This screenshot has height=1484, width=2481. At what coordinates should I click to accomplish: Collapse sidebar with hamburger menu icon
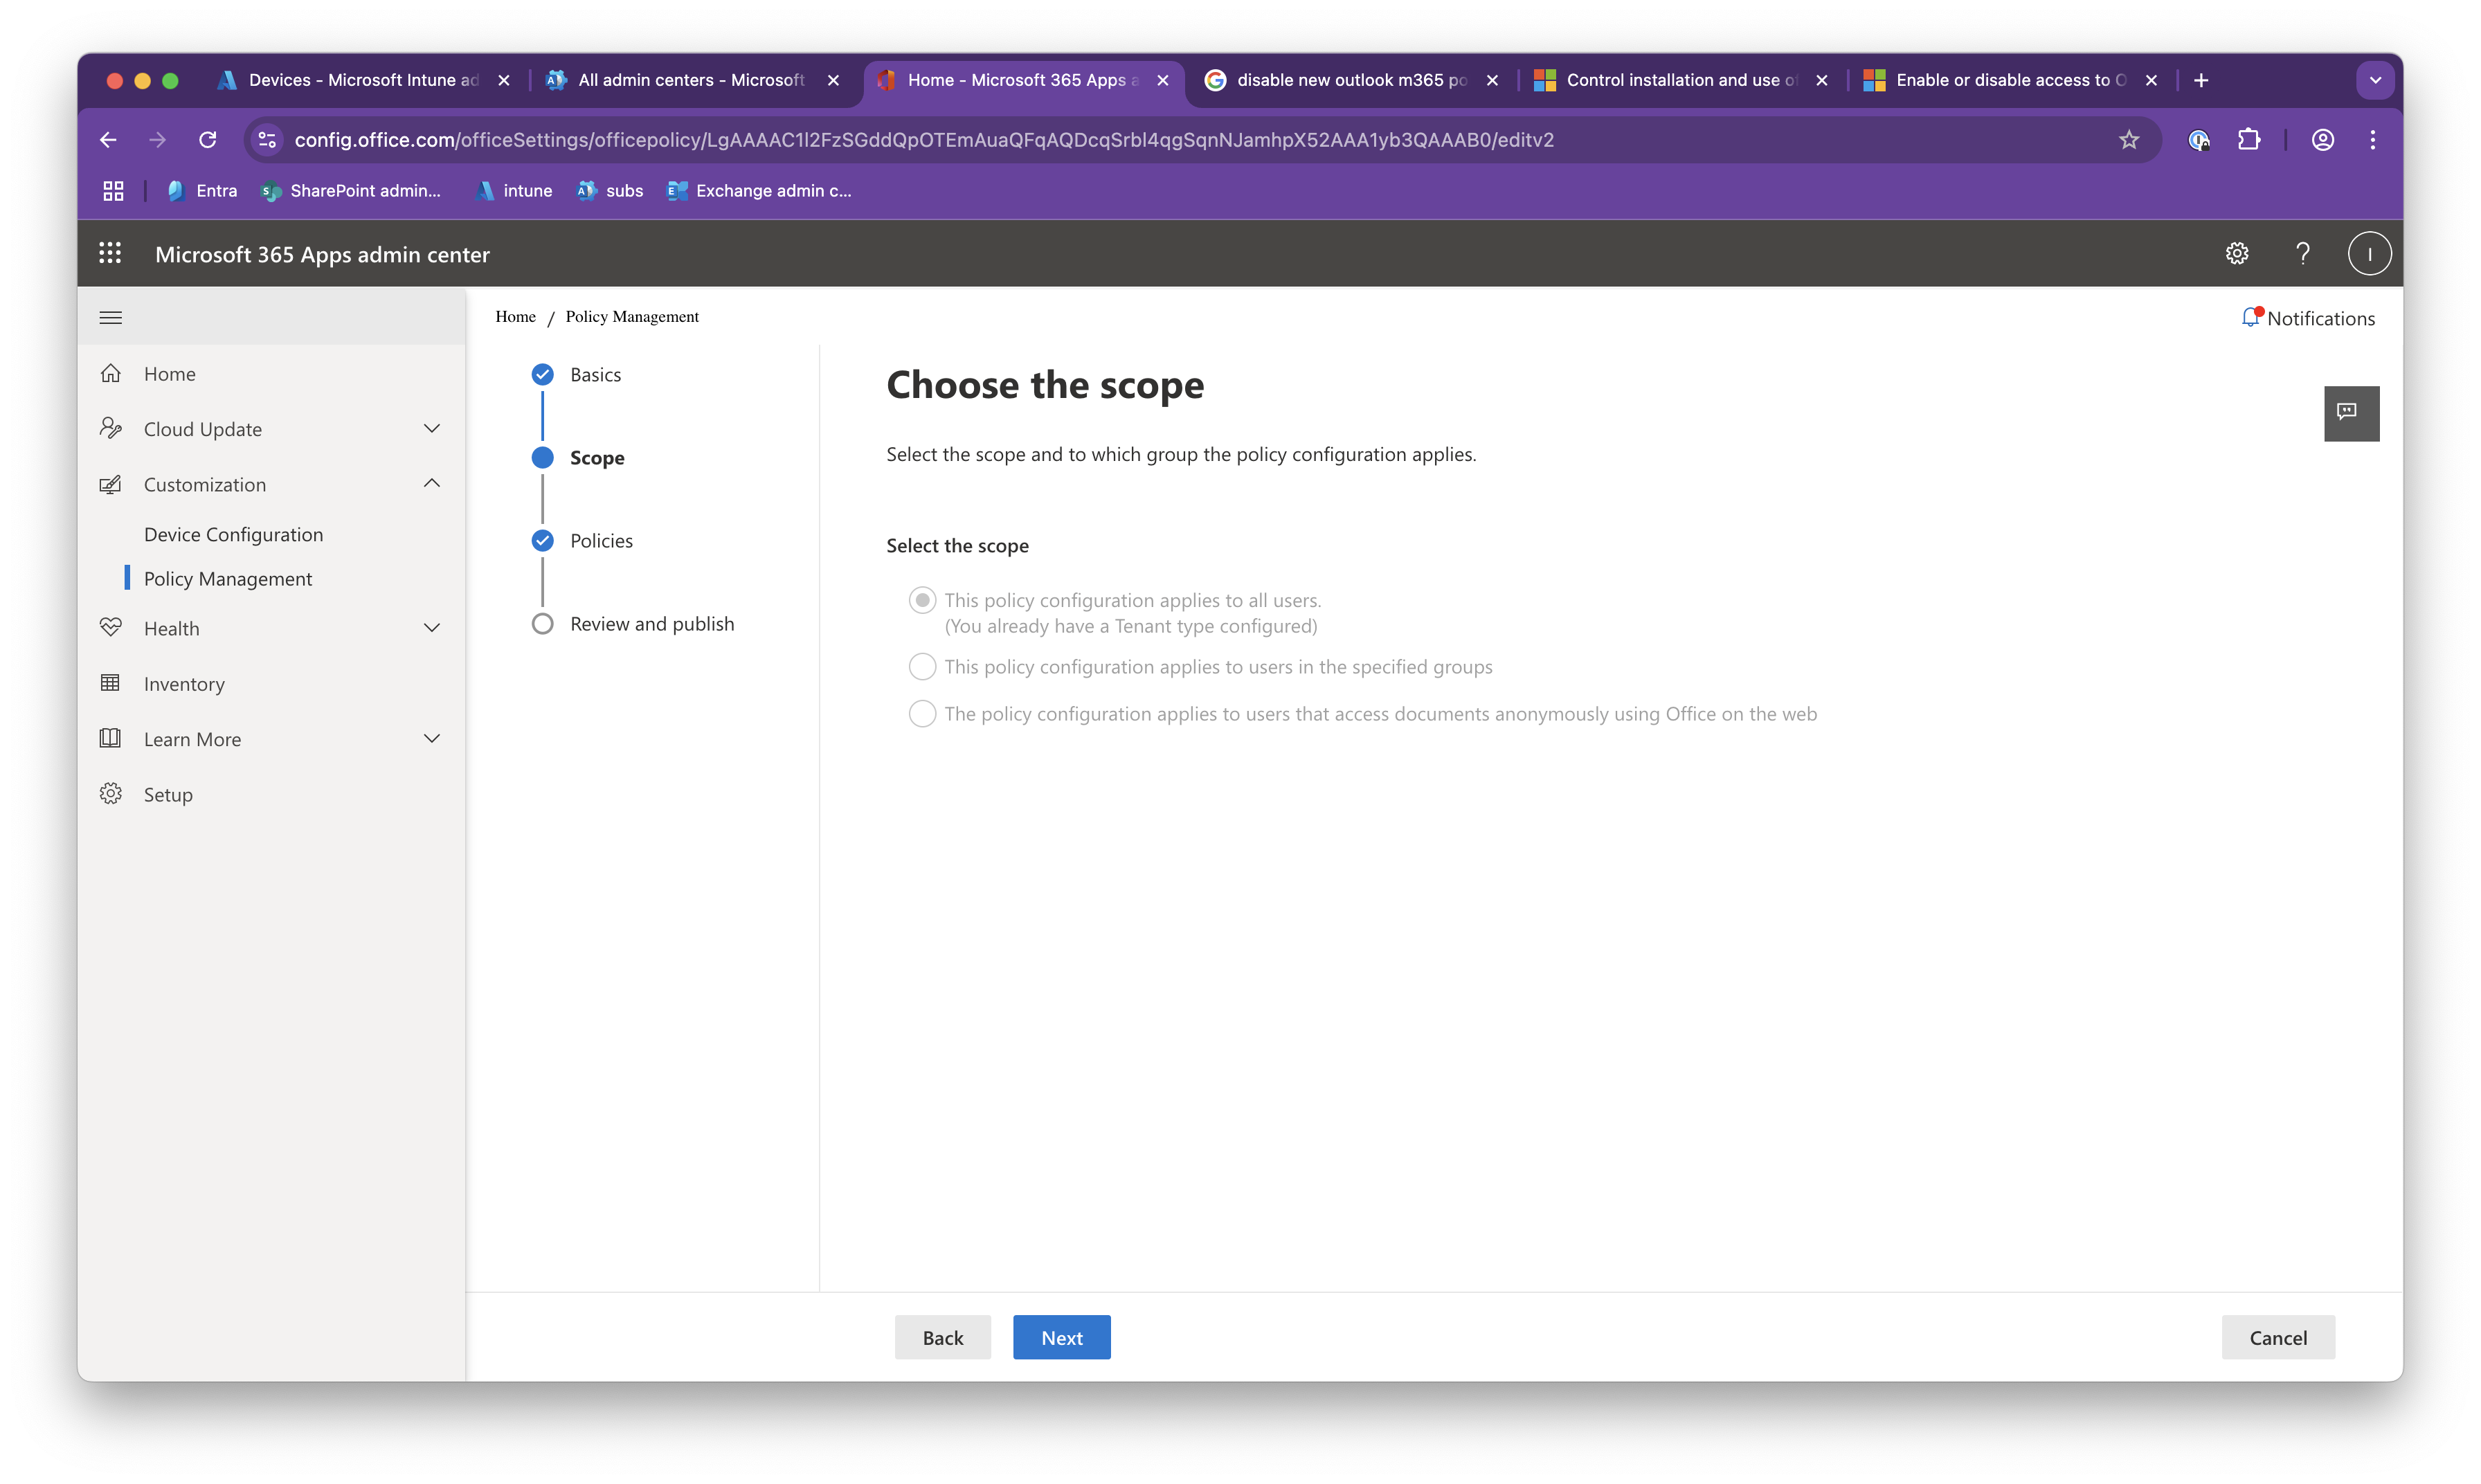111,318
